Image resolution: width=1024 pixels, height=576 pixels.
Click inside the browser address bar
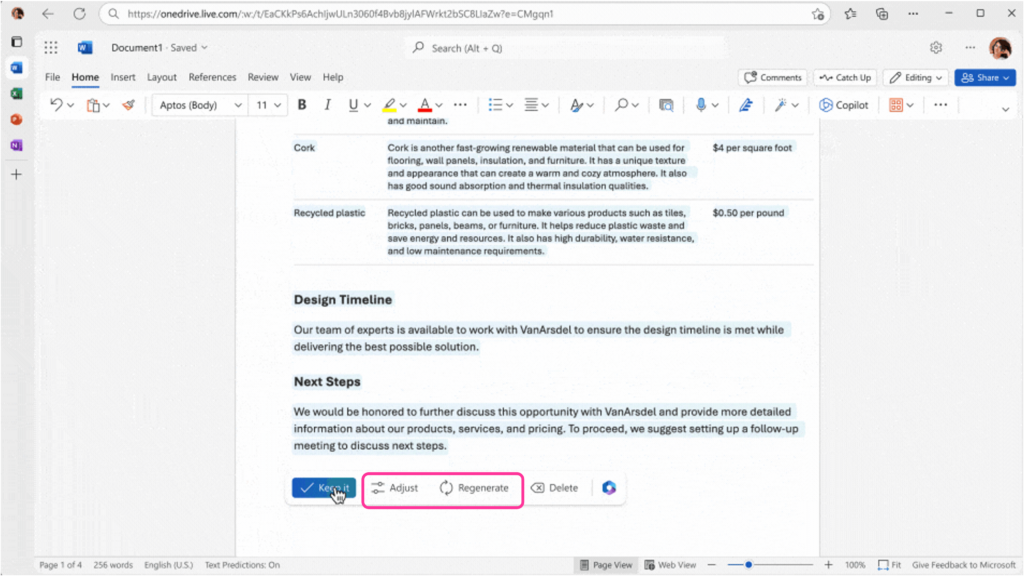[x=400, y=15]
